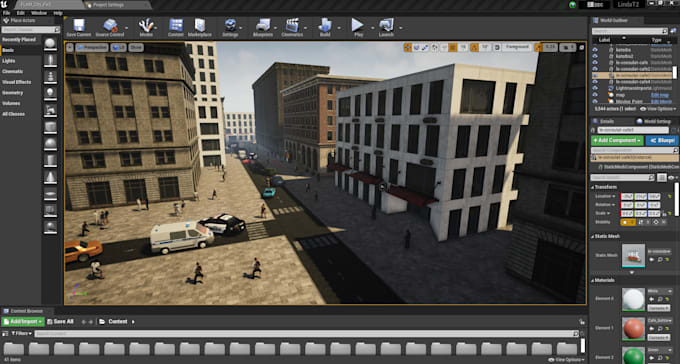Click the Blueprints toolbar icon
This screenshot has width=680, height=364.
click(263, 28)
